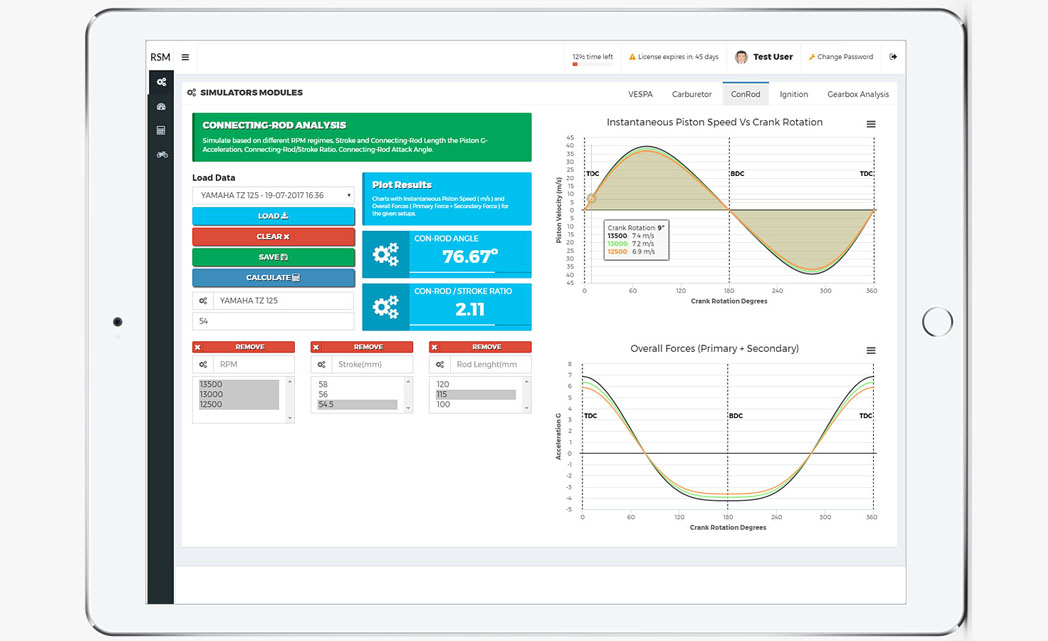Expand the Load Data dropdown
Screen dimensions: 1048x641
coord(273,196)
